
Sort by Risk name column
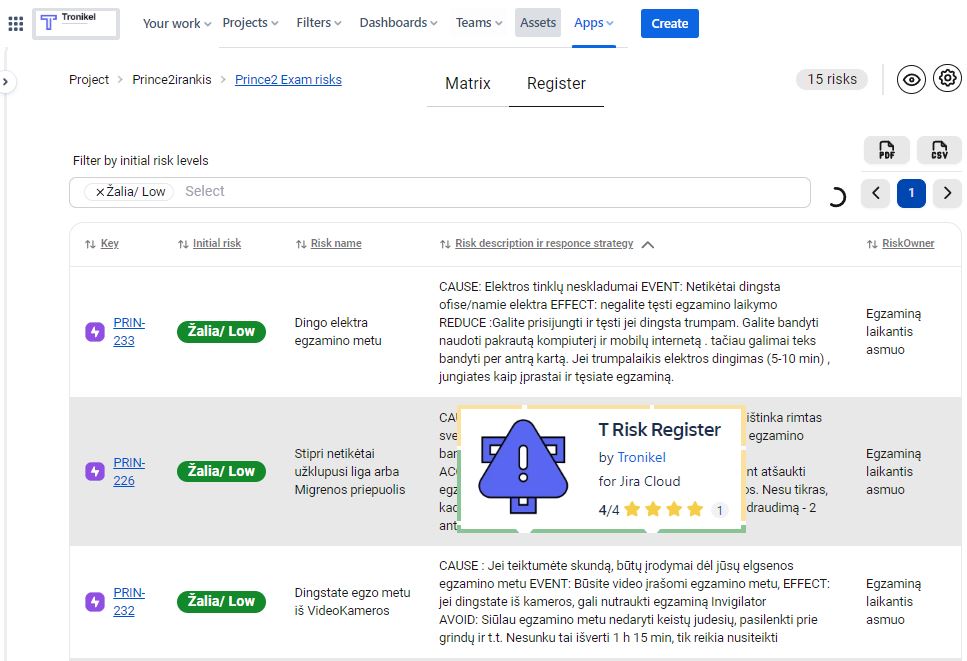pos(329,244)
